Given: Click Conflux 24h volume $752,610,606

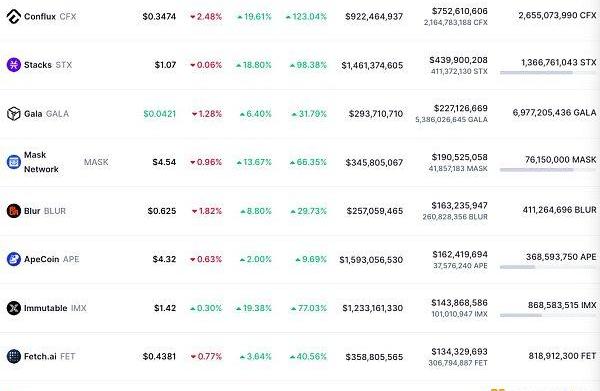Looking at the screenshot, I should (460, 11).
